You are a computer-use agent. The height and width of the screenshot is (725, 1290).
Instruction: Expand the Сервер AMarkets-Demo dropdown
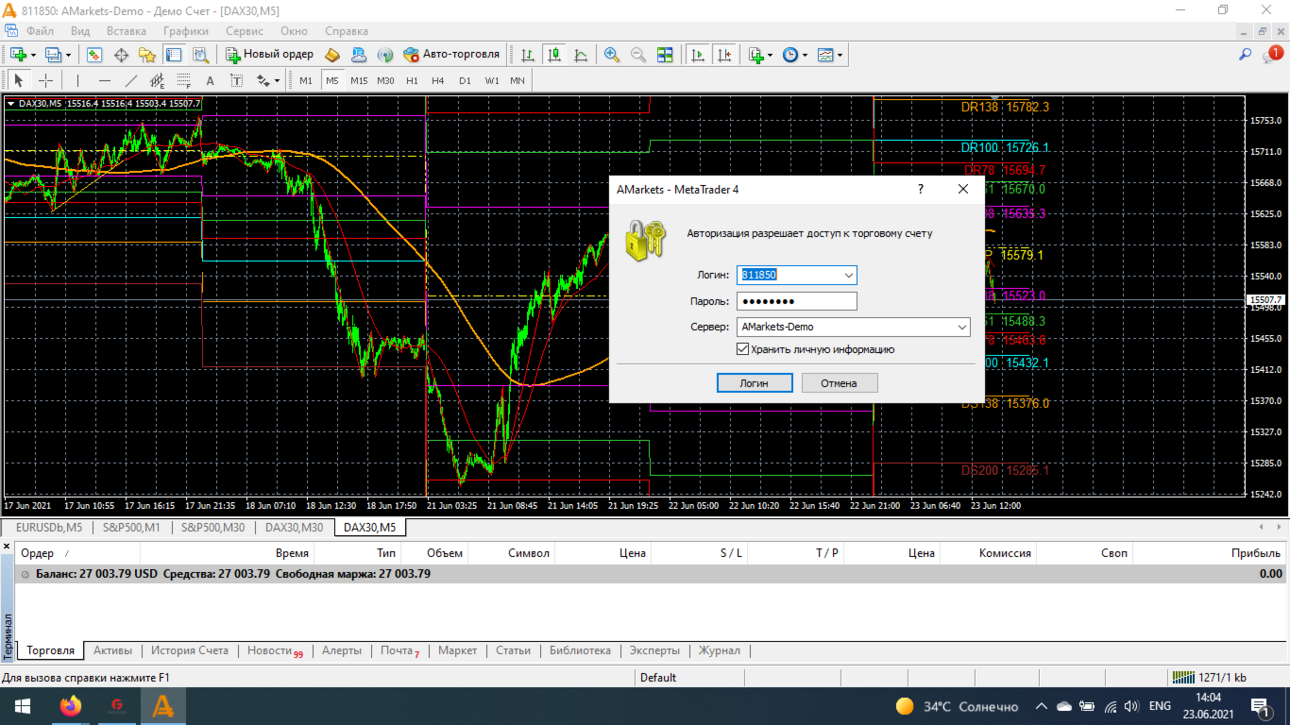[x=962, y=327]
